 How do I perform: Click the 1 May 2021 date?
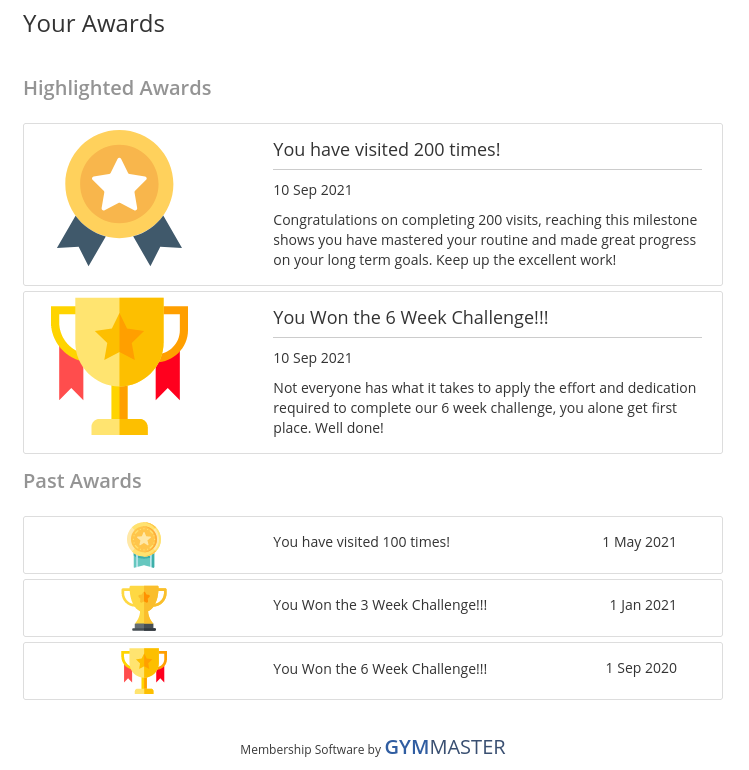point(639,542)
